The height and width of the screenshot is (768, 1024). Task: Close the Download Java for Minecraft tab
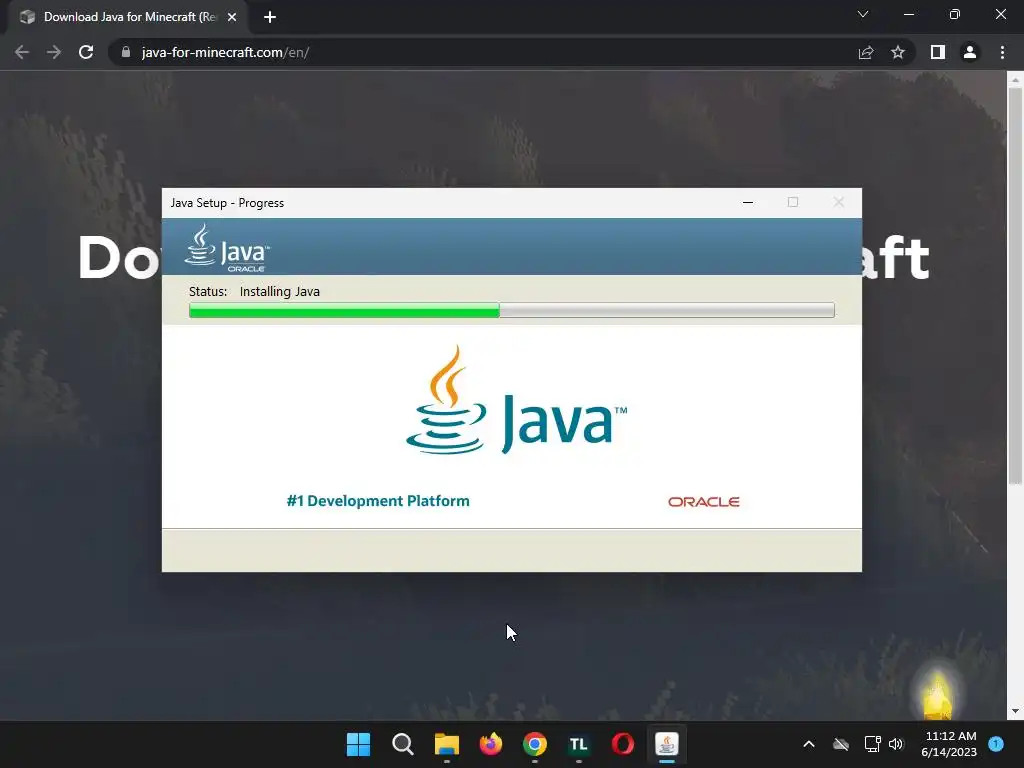[232, 17]
